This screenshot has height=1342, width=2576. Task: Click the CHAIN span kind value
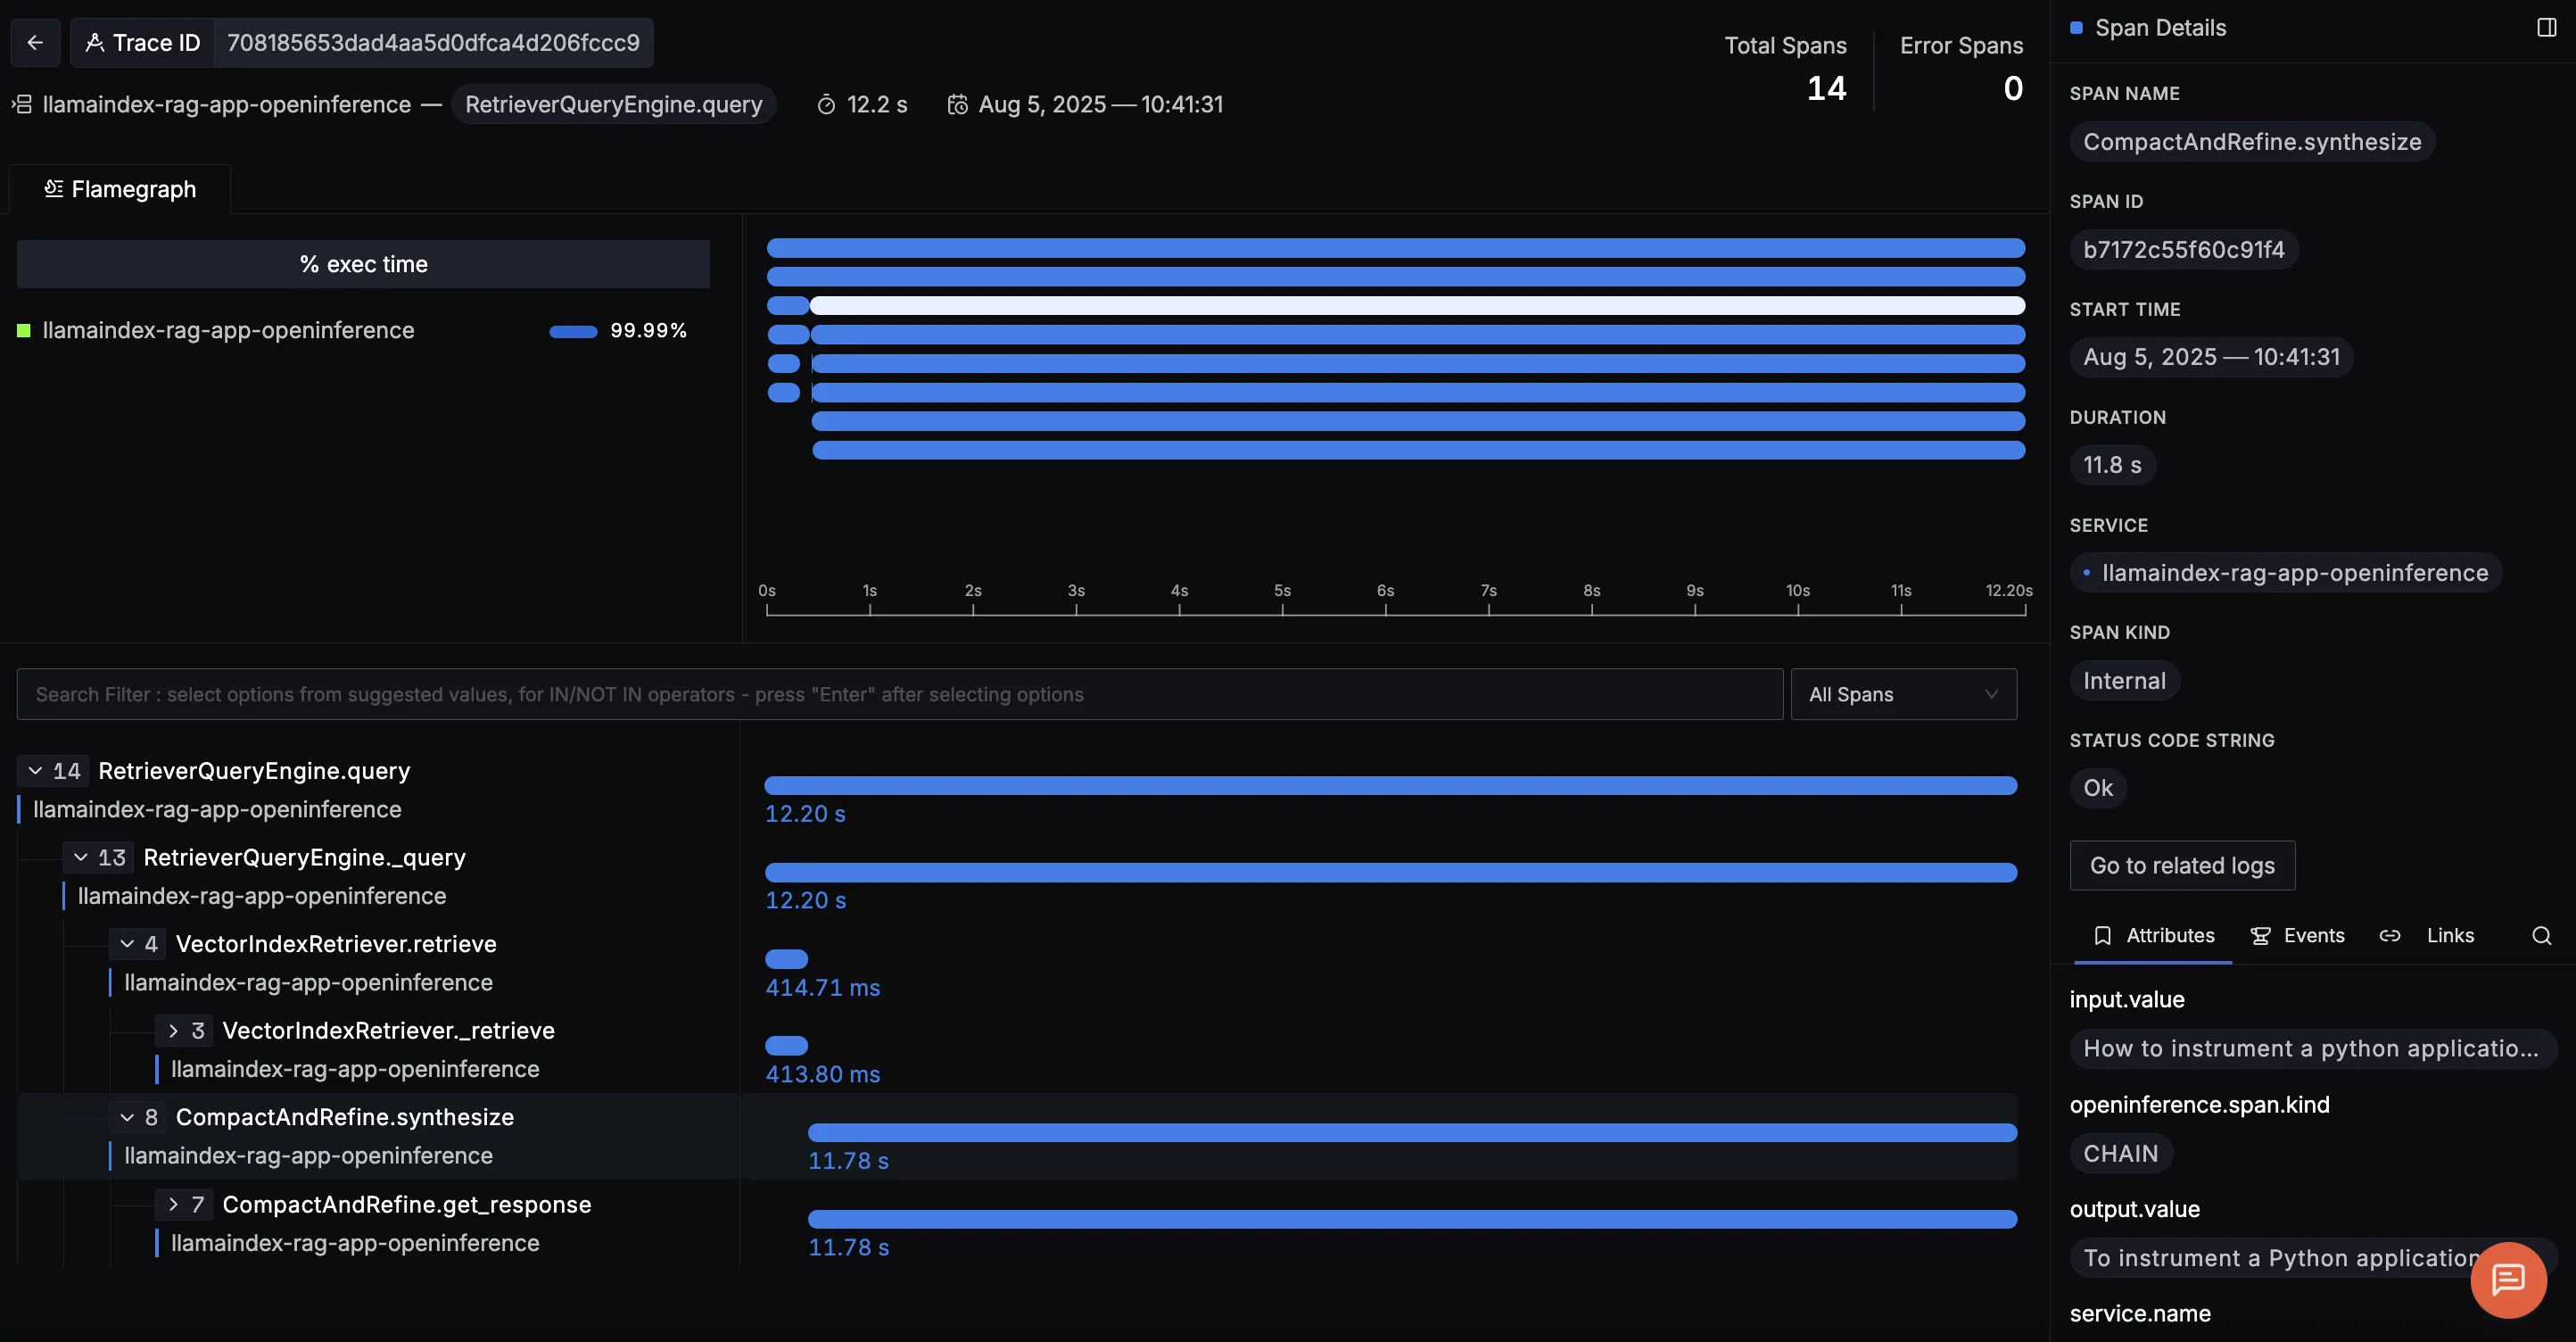point(2120,1153)
